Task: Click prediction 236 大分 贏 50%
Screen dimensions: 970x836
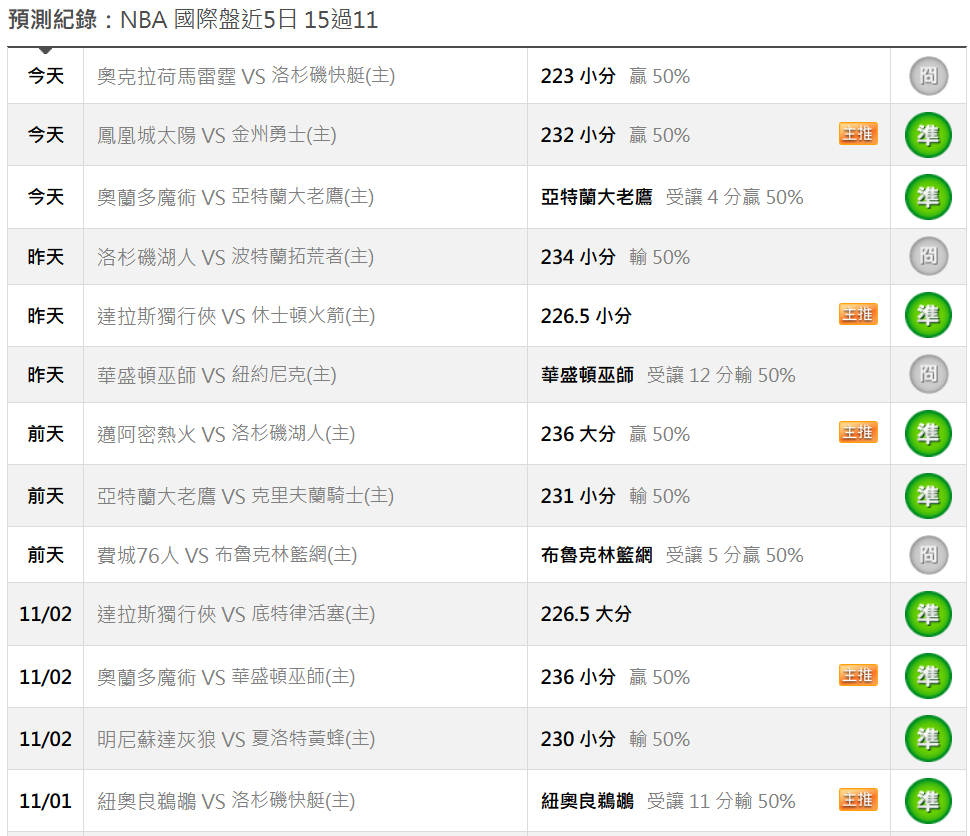Action: [x=616, y=434]
